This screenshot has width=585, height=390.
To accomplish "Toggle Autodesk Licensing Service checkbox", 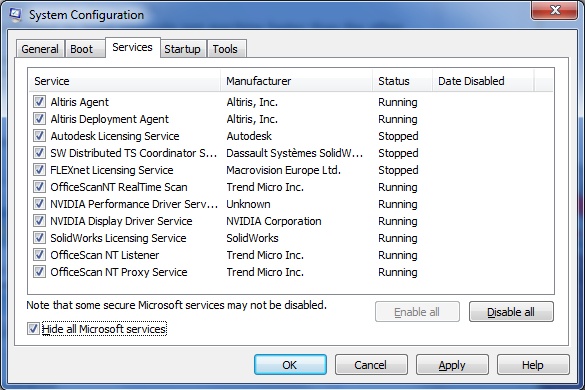I will pyautogui.click(x=39, y=135).
